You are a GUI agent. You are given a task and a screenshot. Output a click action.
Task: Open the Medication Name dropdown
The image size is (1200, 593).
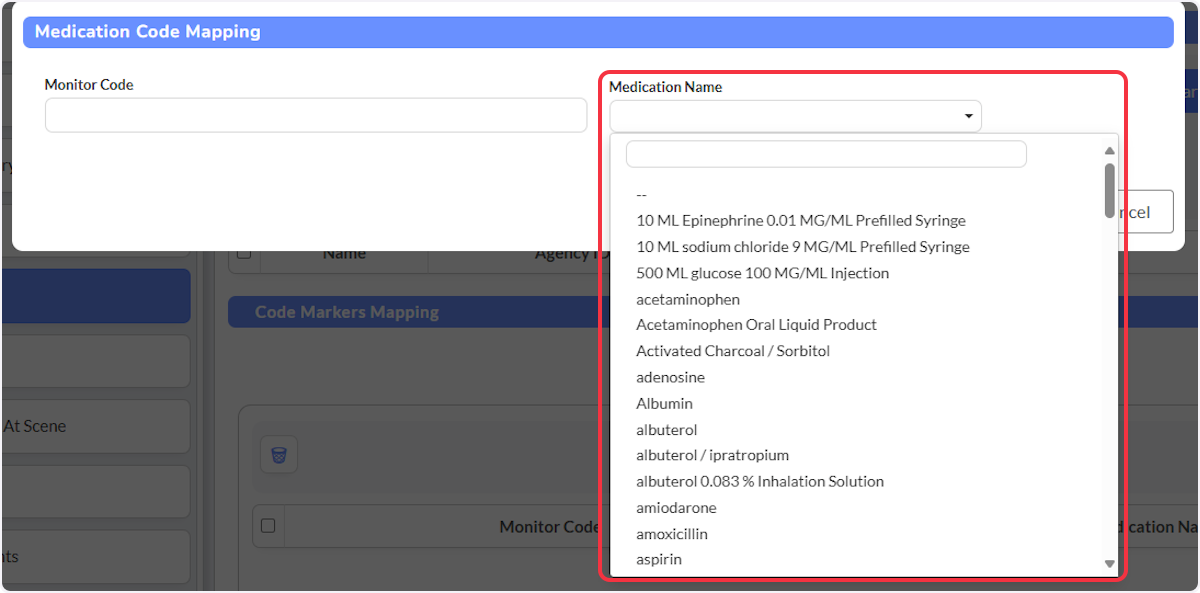point(795,116)
